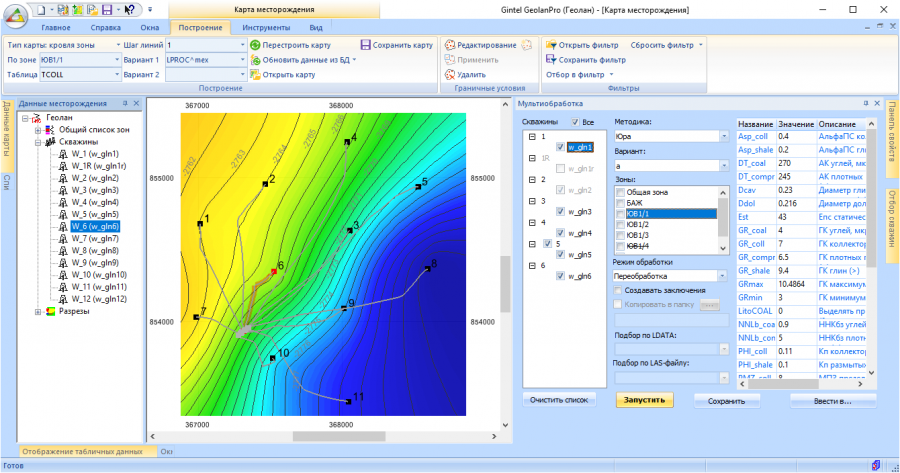Viewport: 900px width, 473px height.
Task: Click the Удалить boundary condition icon
Action: 450,75
